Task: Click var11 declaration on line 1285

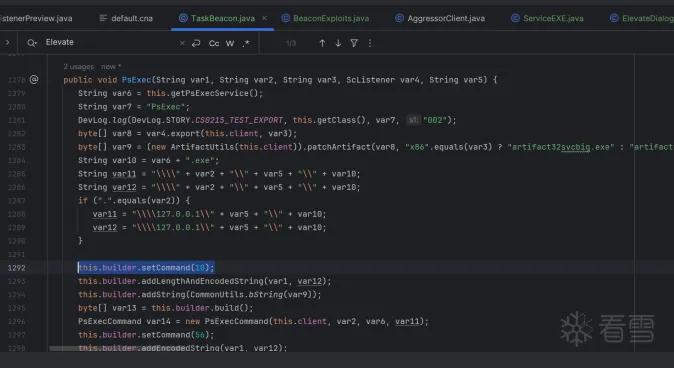Action: click(x=124, y=174)
